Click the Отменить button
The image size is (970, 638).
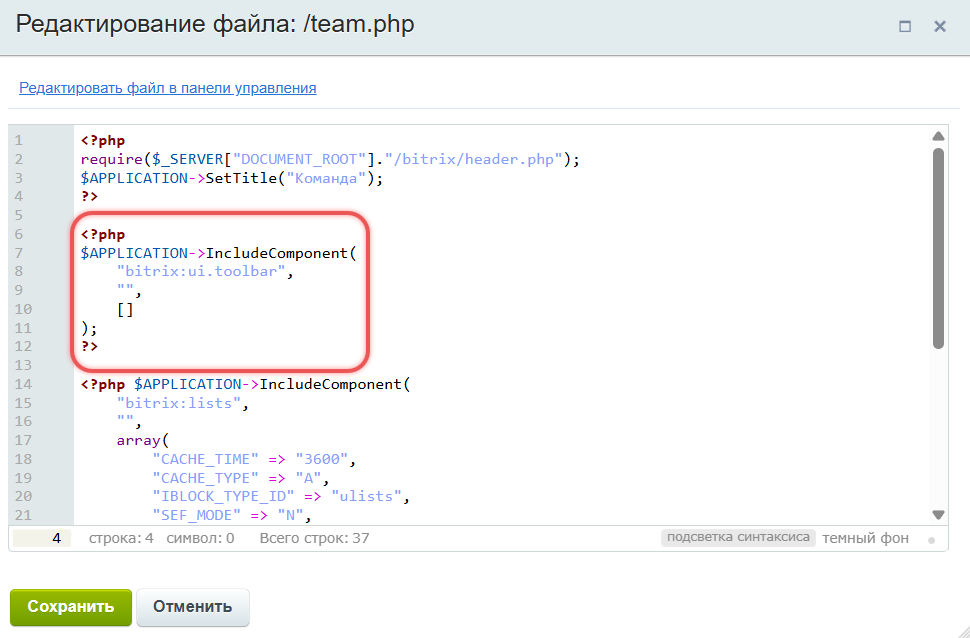192,606
